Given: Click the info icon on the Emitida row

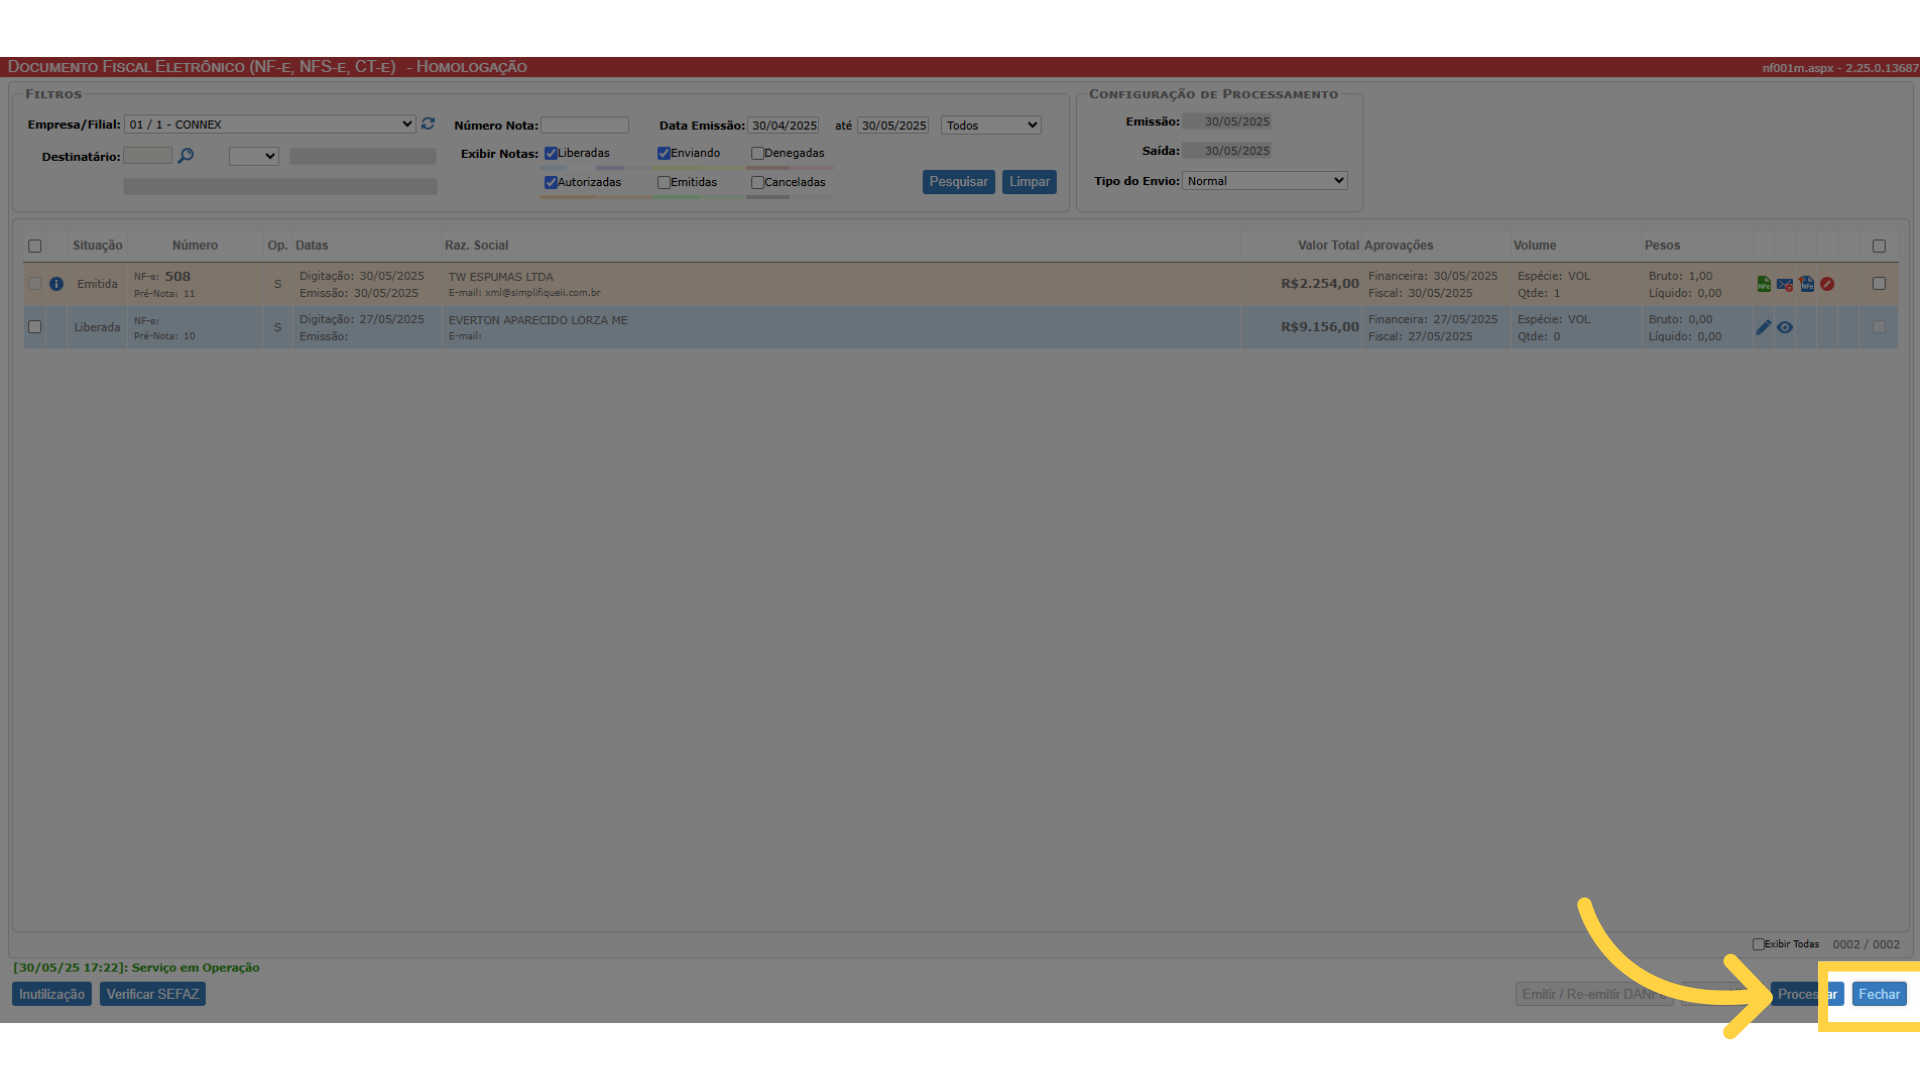Looking at the screenshot, I should 56,284.
